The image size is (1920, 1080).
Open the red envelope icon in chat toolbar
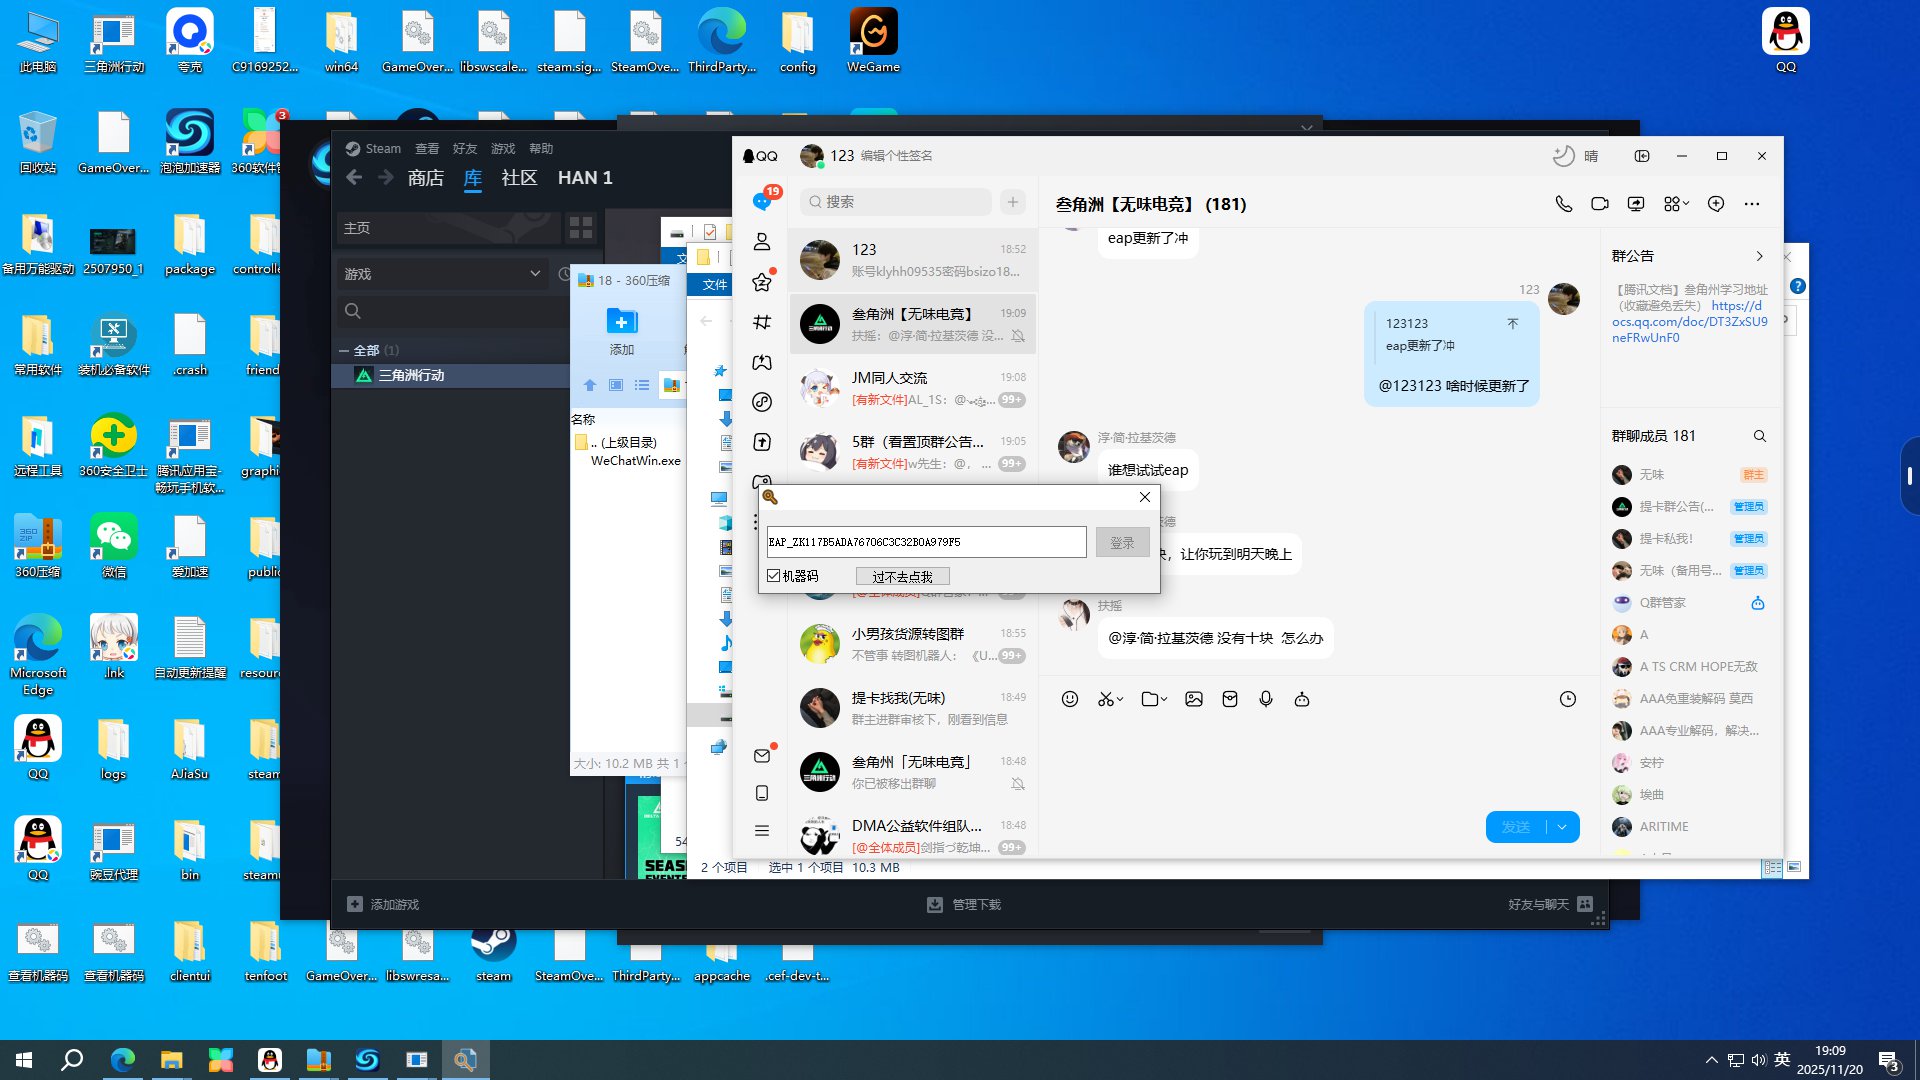[1229, 699]
